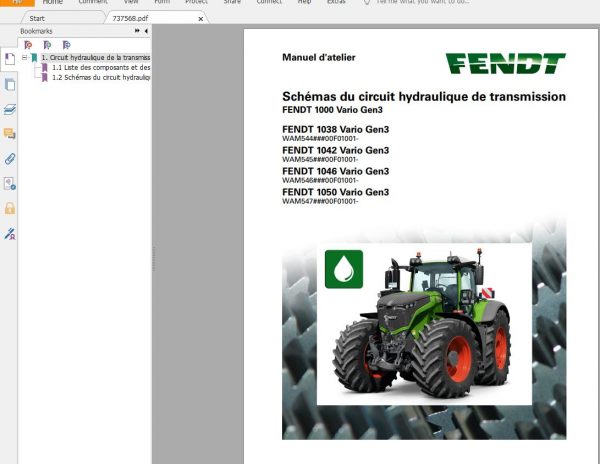Open the document search panel icon
The height and width of the screenshot is (464, 600).
[10, 184]
